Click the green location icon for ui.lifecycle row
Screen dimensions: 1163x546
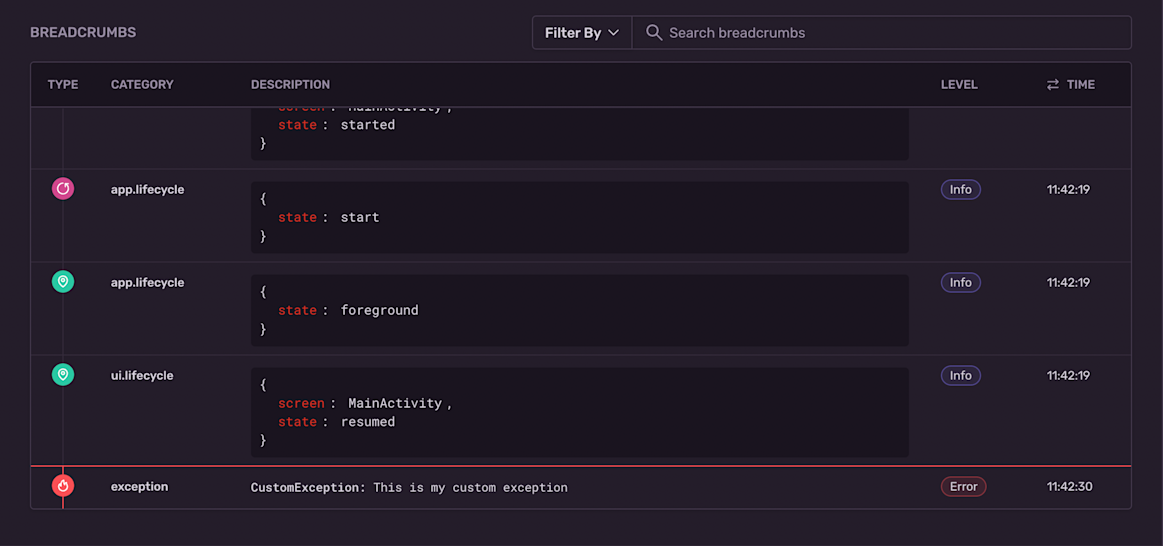(63, 375)
